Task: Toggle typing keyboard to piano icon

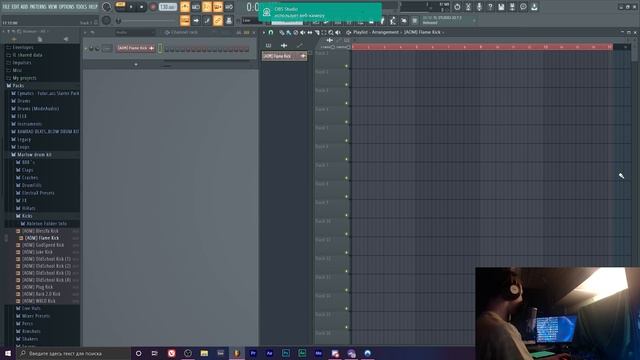Action: [x=185, y=20]
